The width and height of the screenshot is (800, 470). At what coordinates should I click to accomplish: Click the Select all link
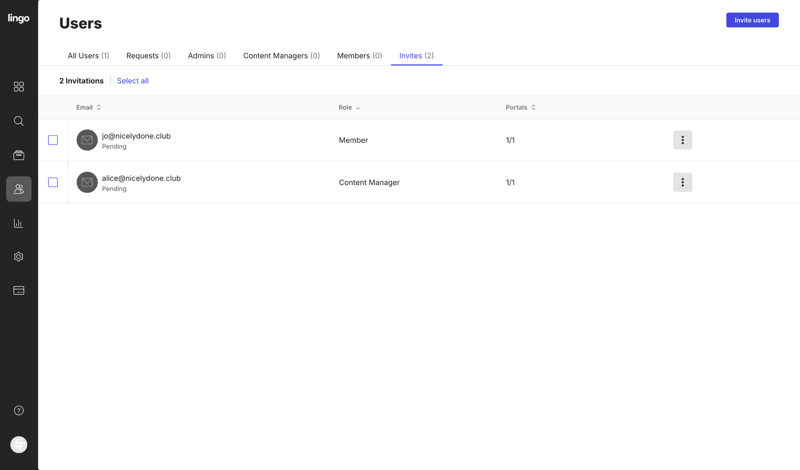(132, 81)
